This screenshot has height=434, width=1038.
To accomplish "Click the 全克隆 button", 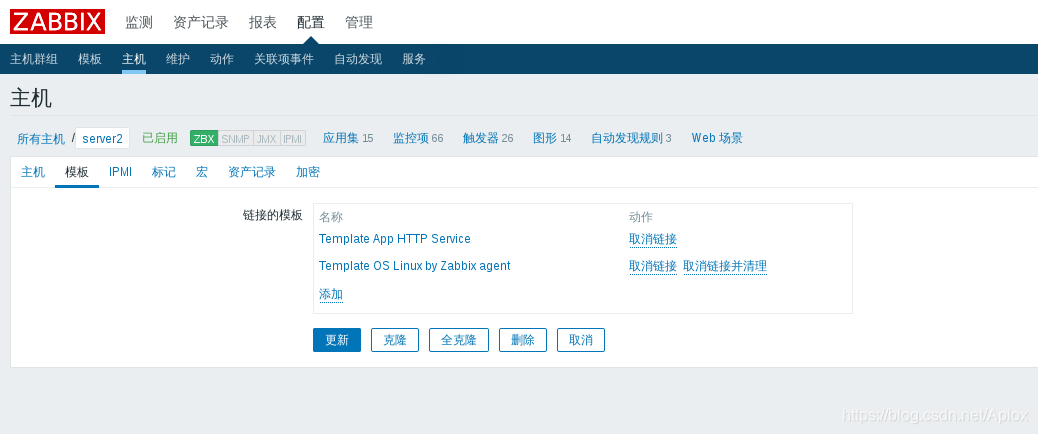I will 459,340.
